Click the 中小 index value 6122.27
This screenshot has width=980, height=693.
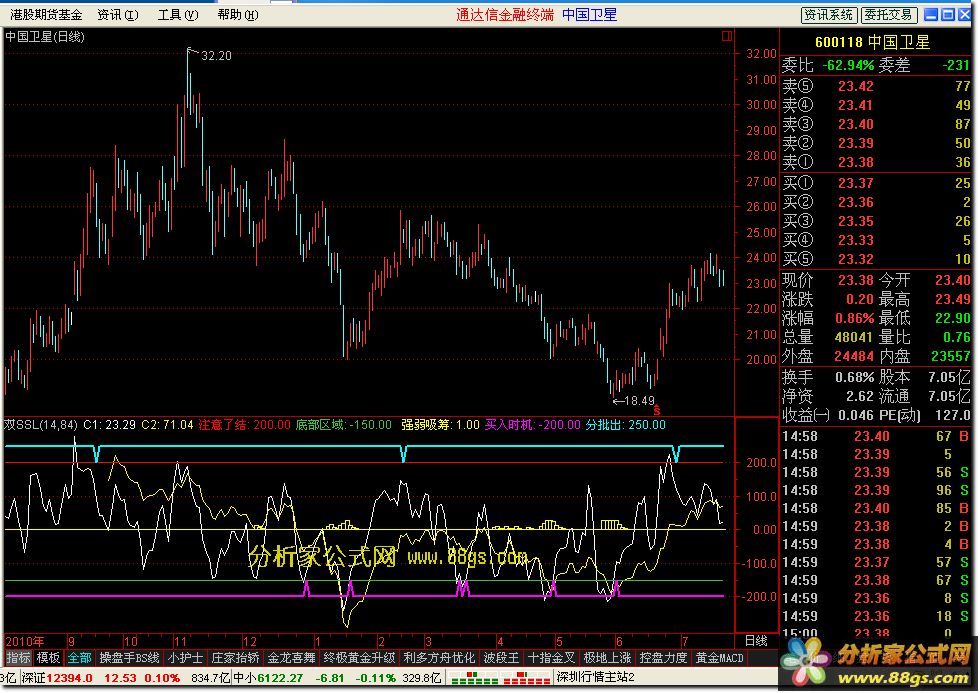pyautogui.click(x=280, y=677)
